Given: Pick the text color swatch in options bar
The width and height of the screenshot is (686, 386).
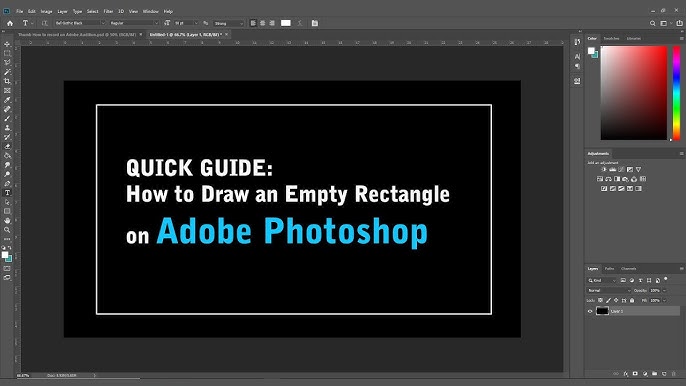Looking at the screenshot, I should coord(286,23).
